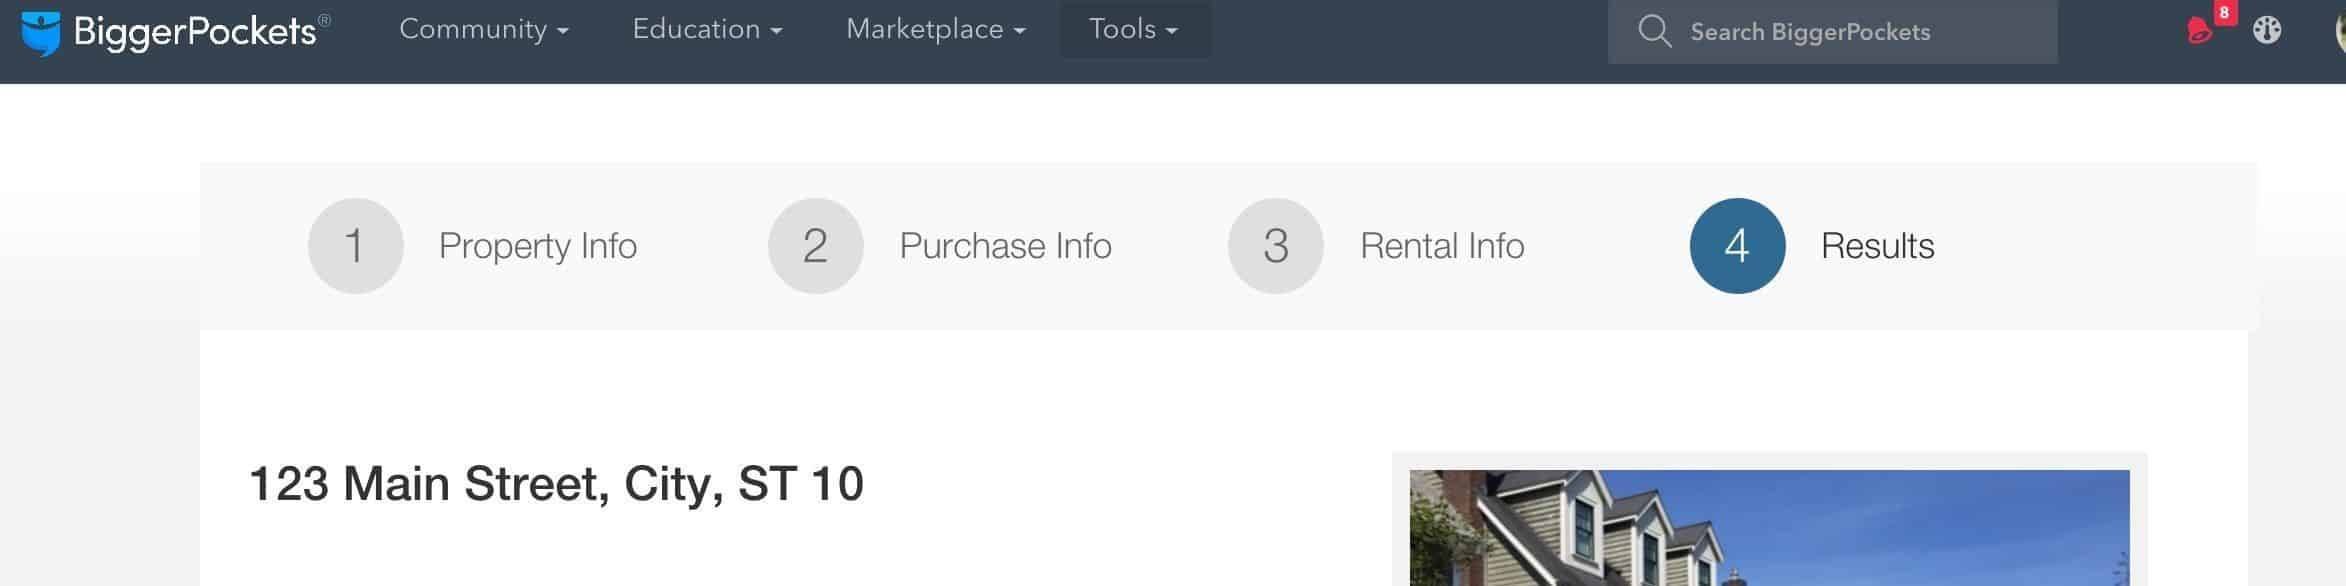
Task: Go to the Purchase Info step
Action: (1005, 246)
